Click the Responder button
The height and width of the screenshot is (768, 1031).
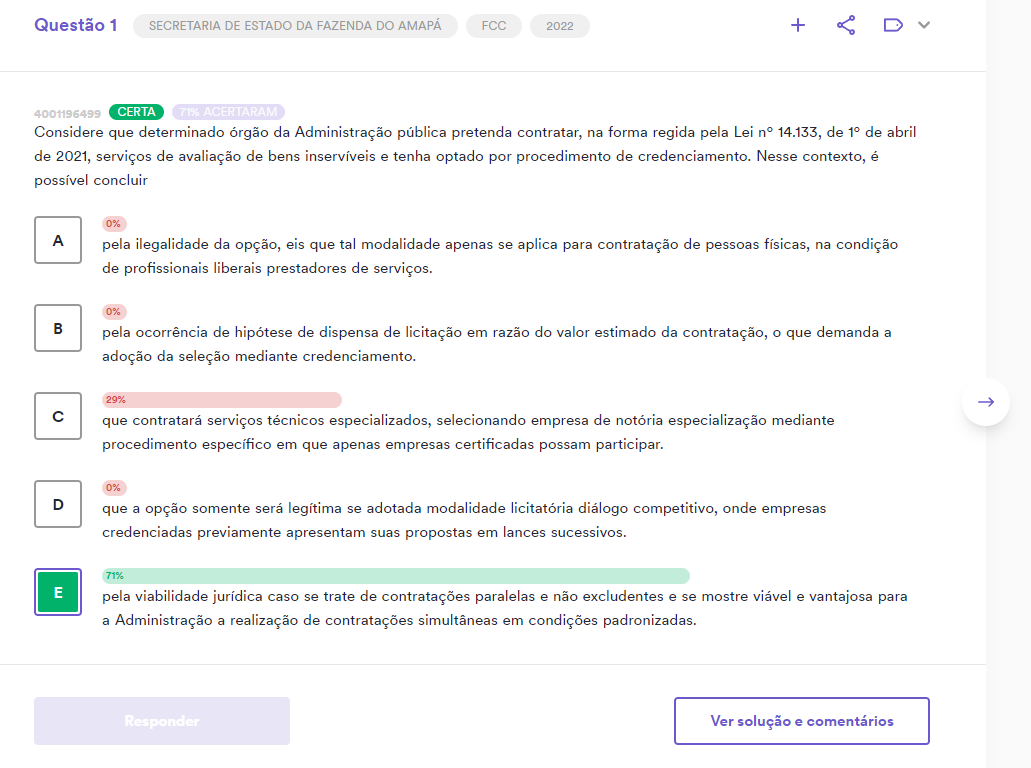(161, 720)
